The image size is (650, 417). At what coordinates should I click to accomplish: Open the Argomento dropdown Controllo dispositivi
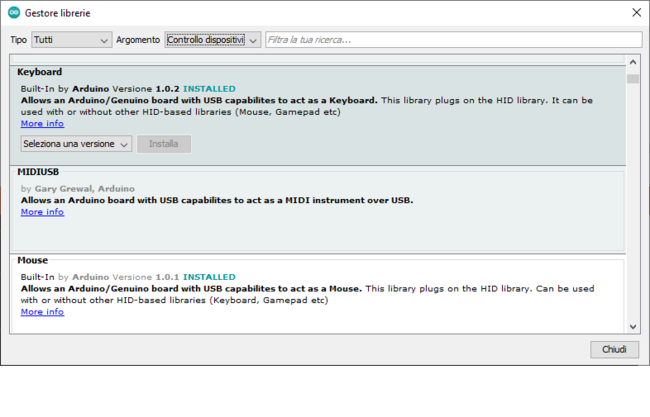212,40
